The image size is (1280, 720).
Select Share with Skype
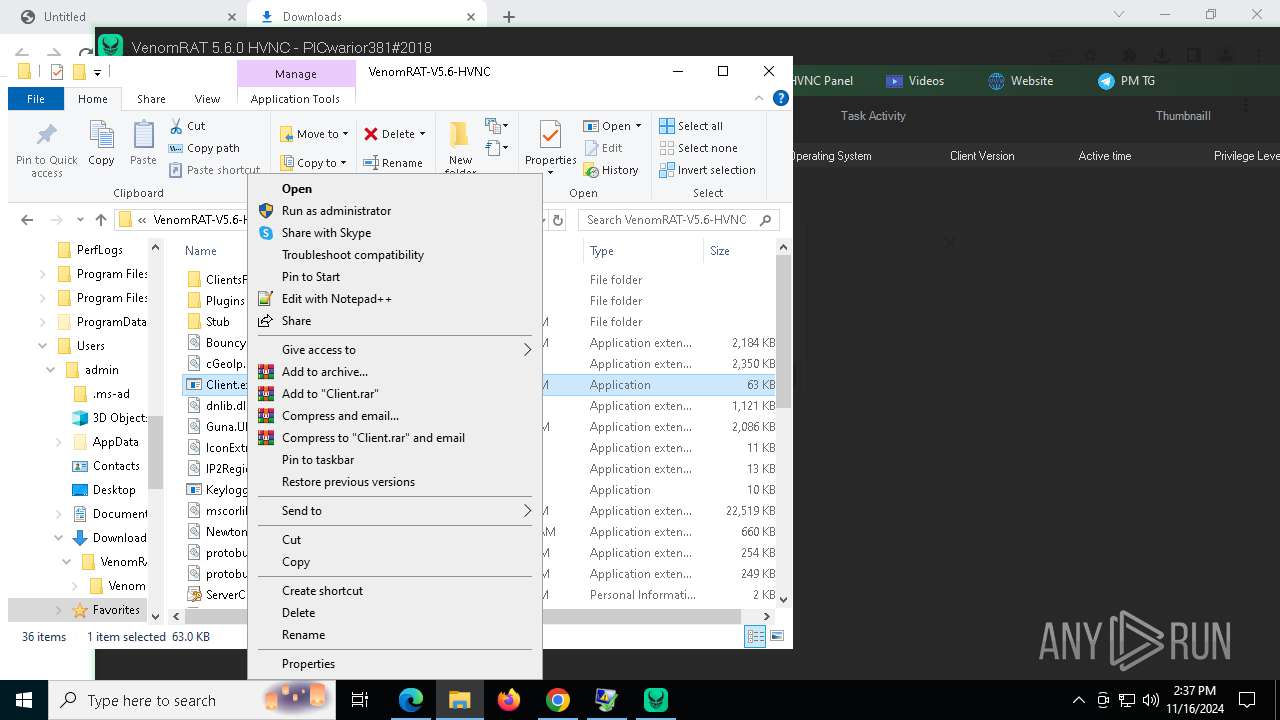point(395,233)
